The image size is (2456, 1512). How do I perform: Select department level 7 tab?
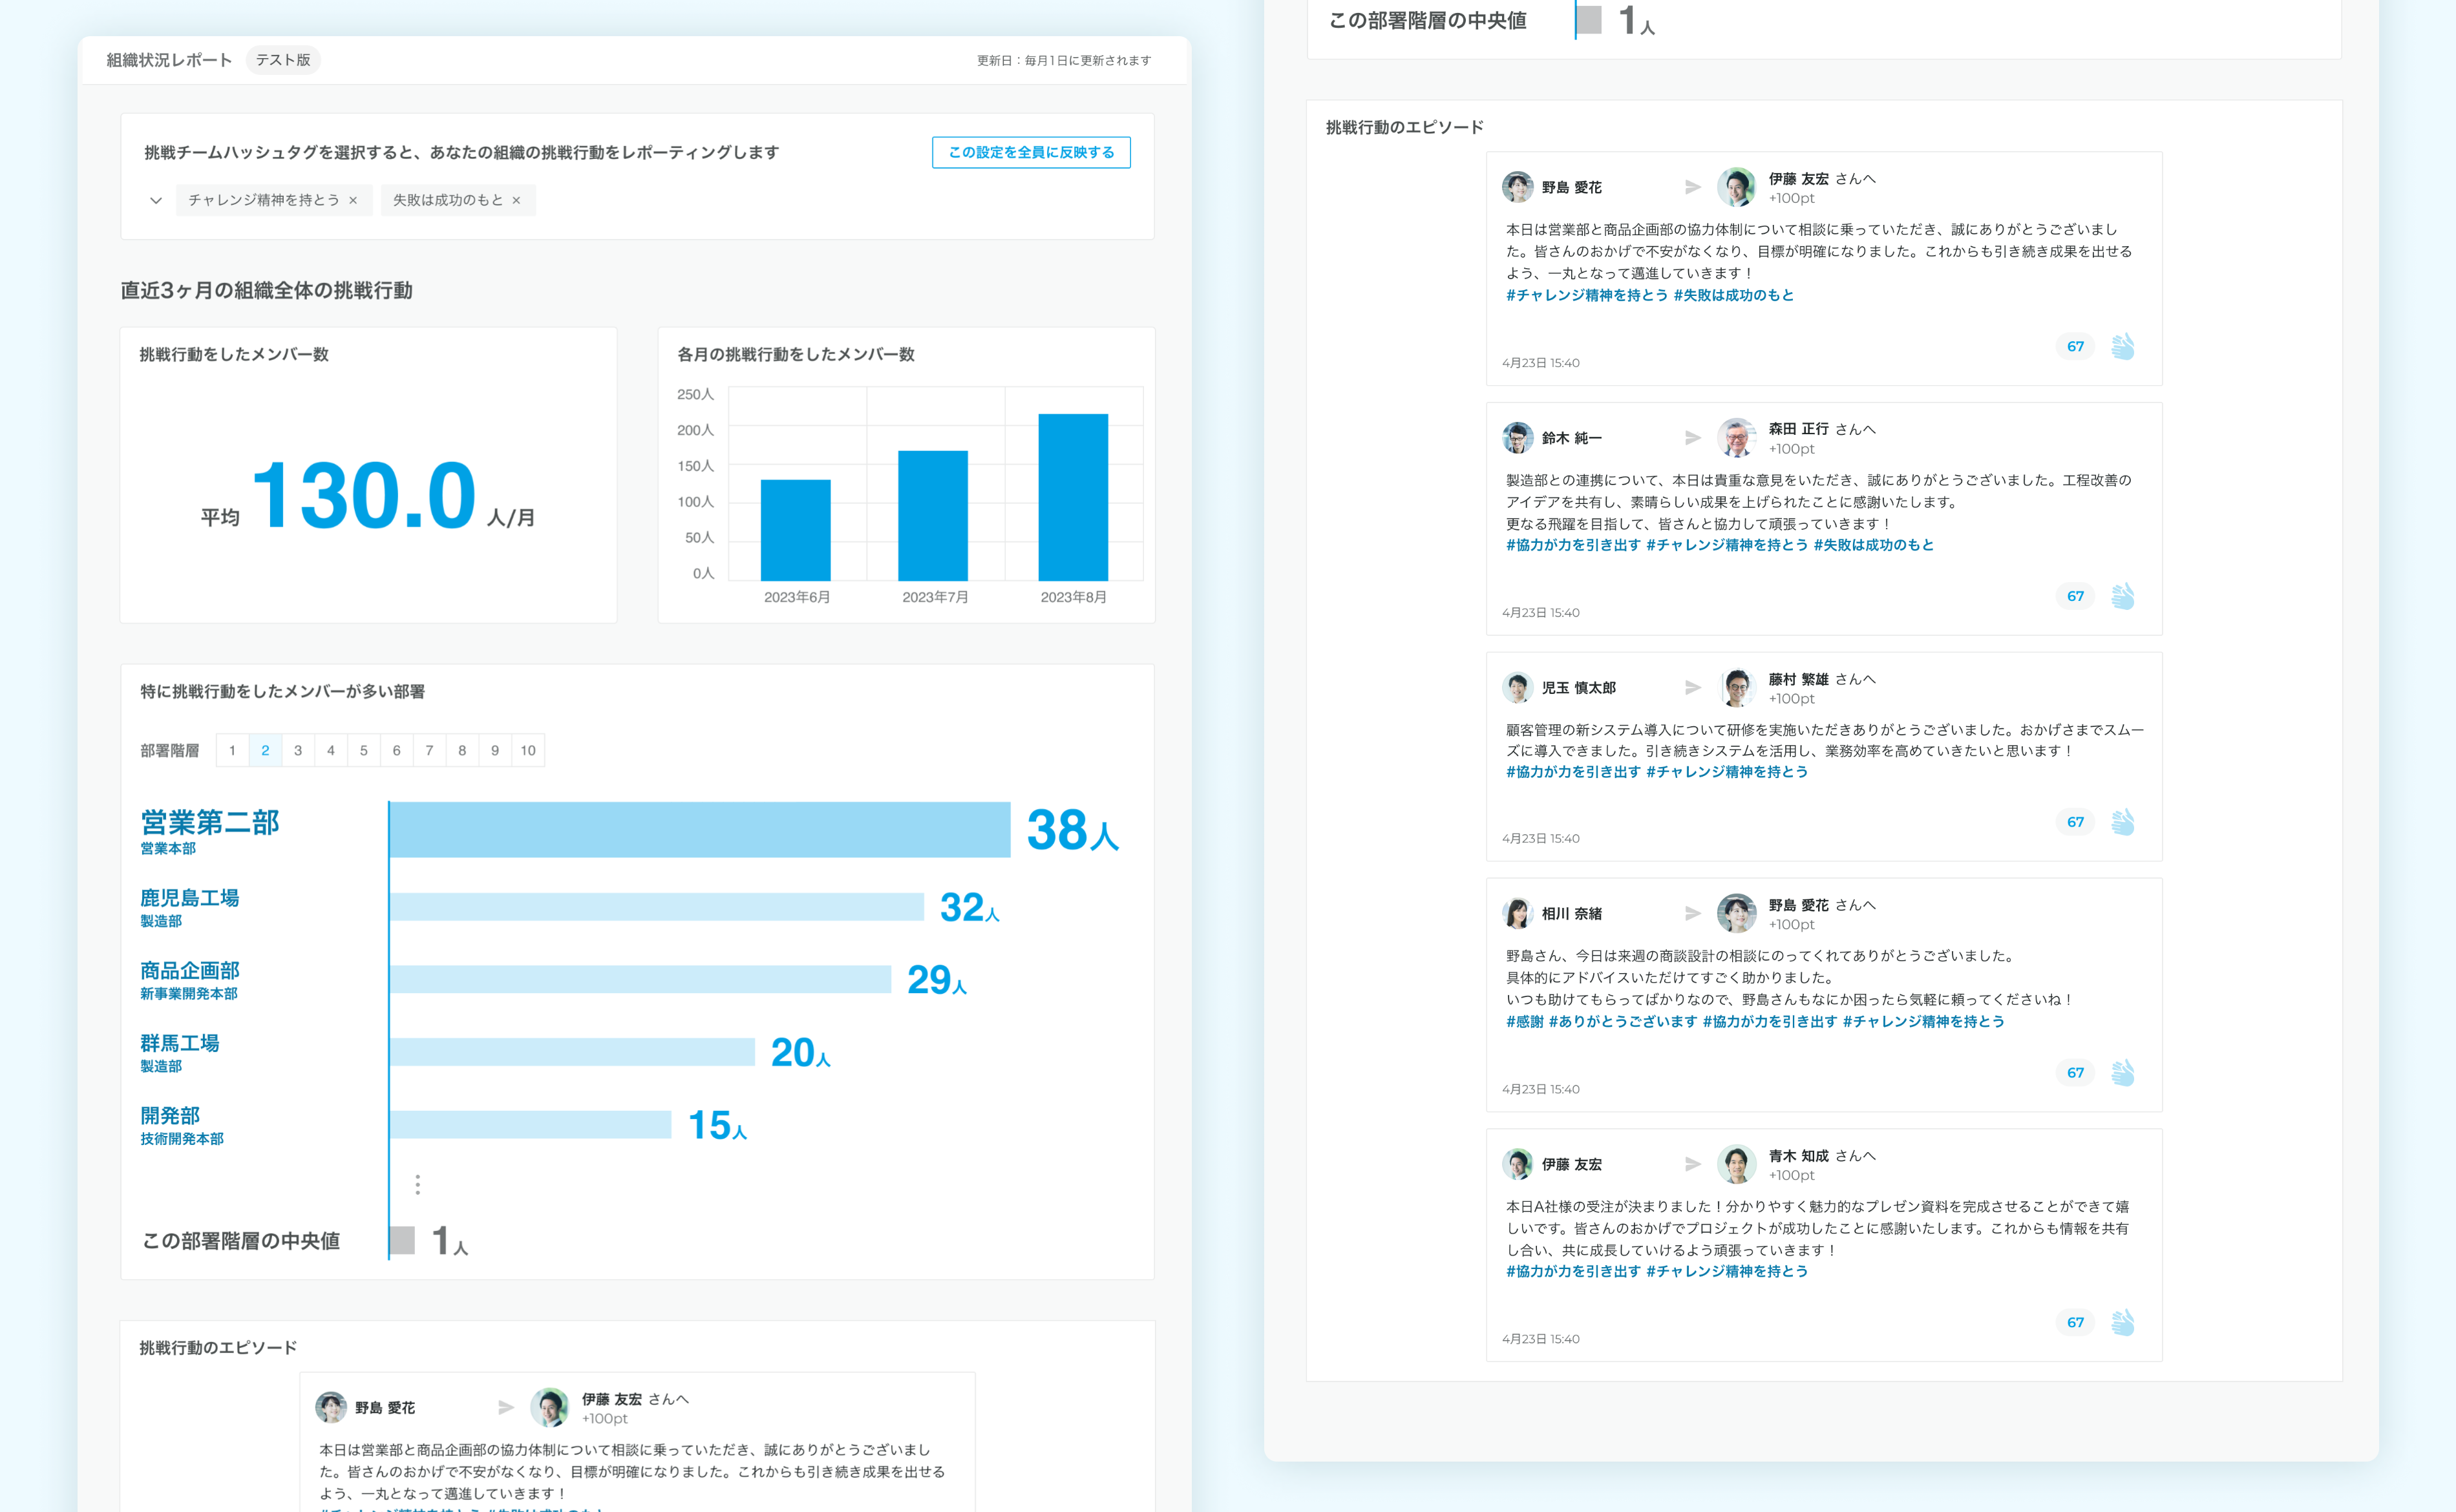click(430, 750)
